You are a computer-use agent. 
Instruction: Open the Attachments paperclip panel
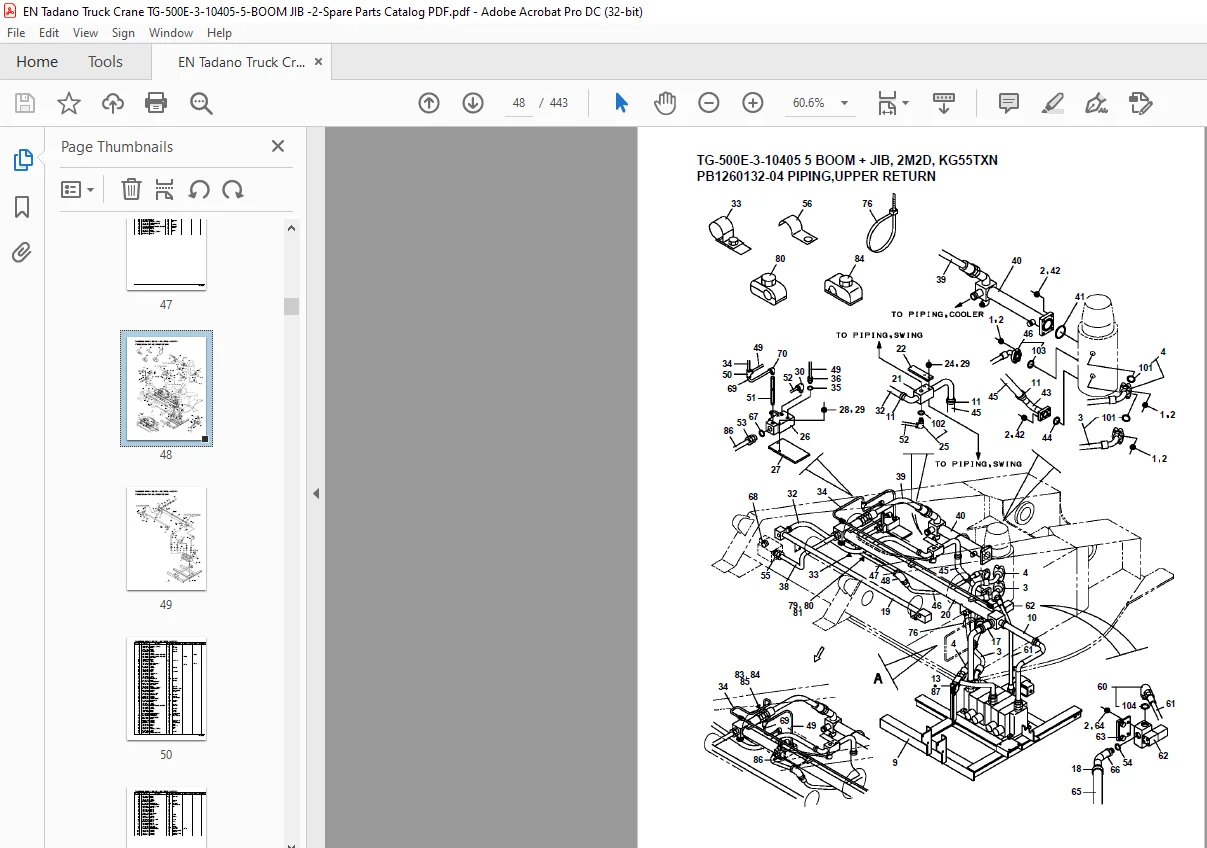click(x=22, y=253)
